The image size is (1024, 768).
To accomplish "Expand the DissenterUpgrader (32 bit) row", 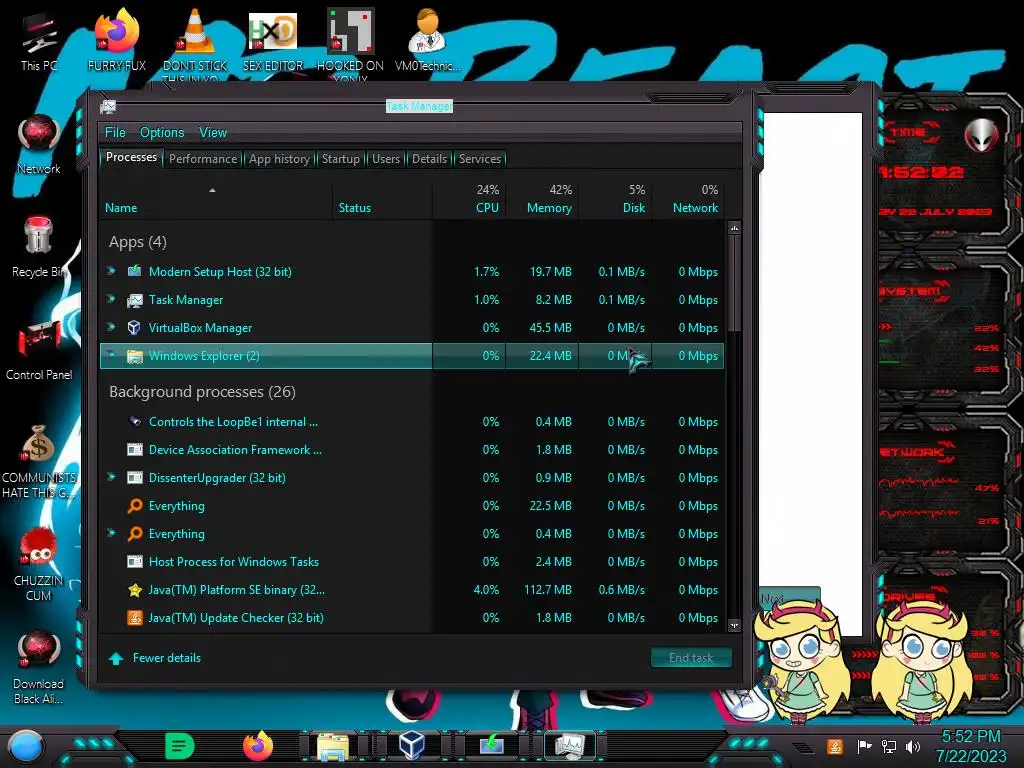I will pyautogui.click(x=112, y=477).
